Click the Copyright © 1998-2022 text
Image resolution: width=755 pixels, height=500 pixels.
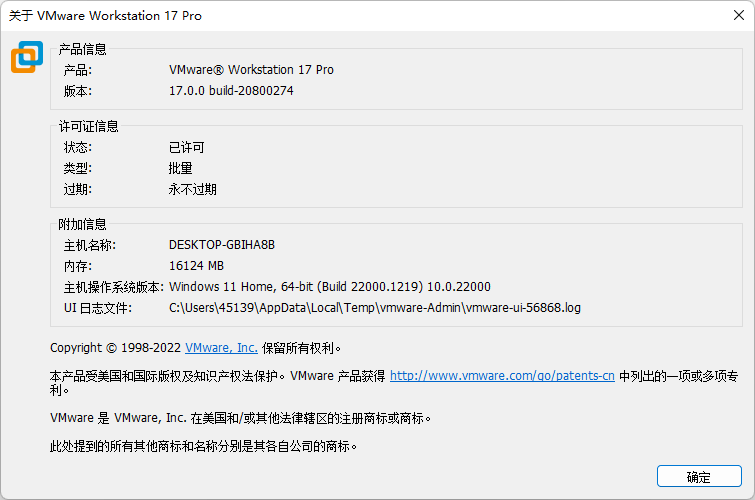[116, 348]
